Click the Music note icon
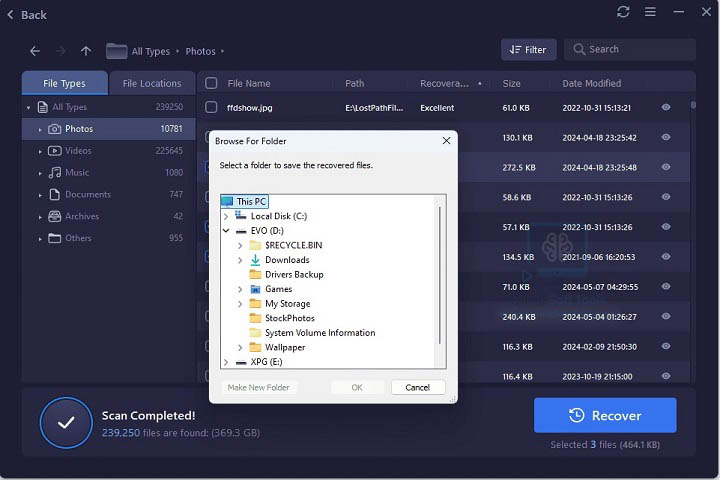The width and height of the screenshot is (720, 480). click(55, 173)
